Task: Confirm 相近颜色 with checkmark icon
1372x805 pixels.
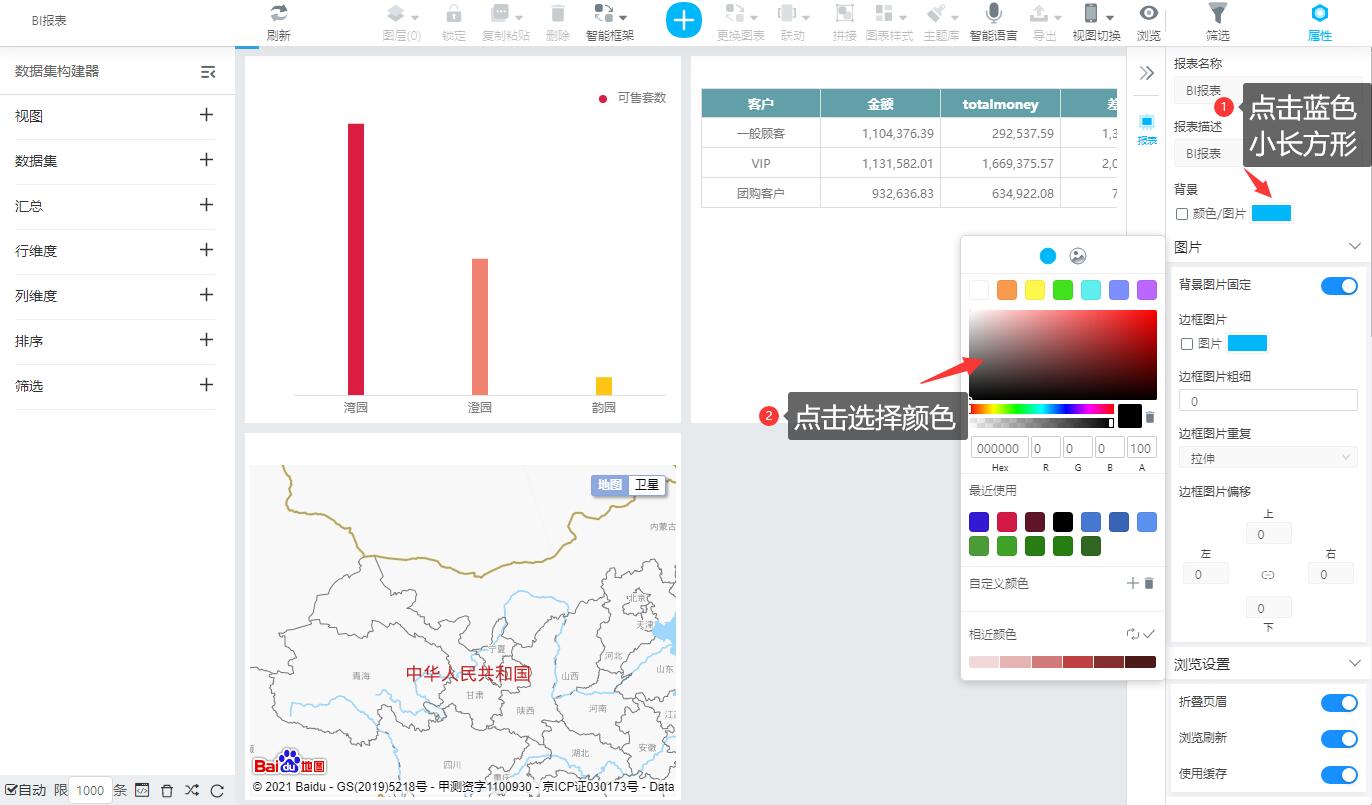Action: [x=1149, y=634]
